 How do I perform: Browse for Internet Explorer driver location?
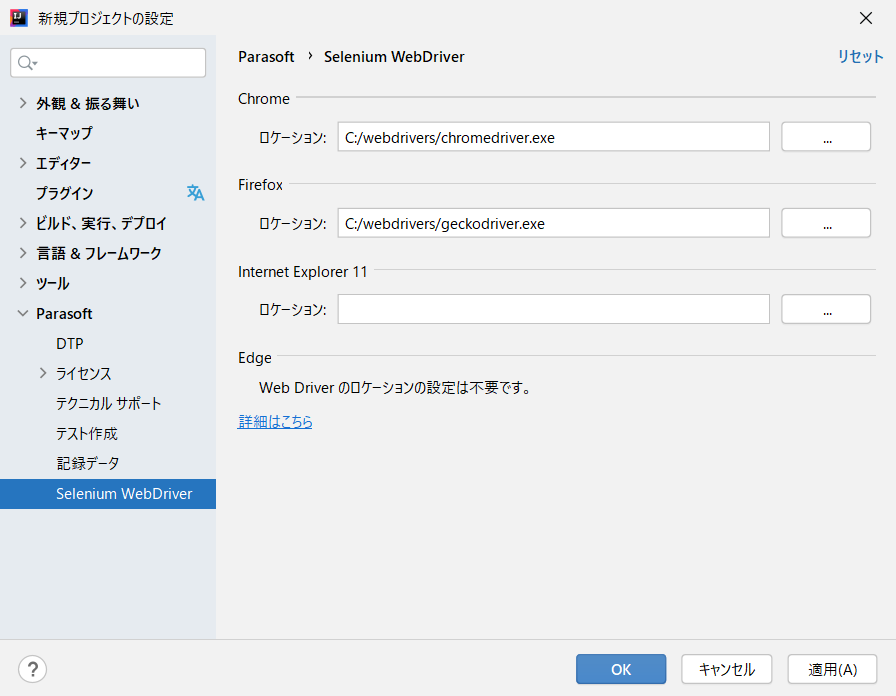tap(826, 309)
